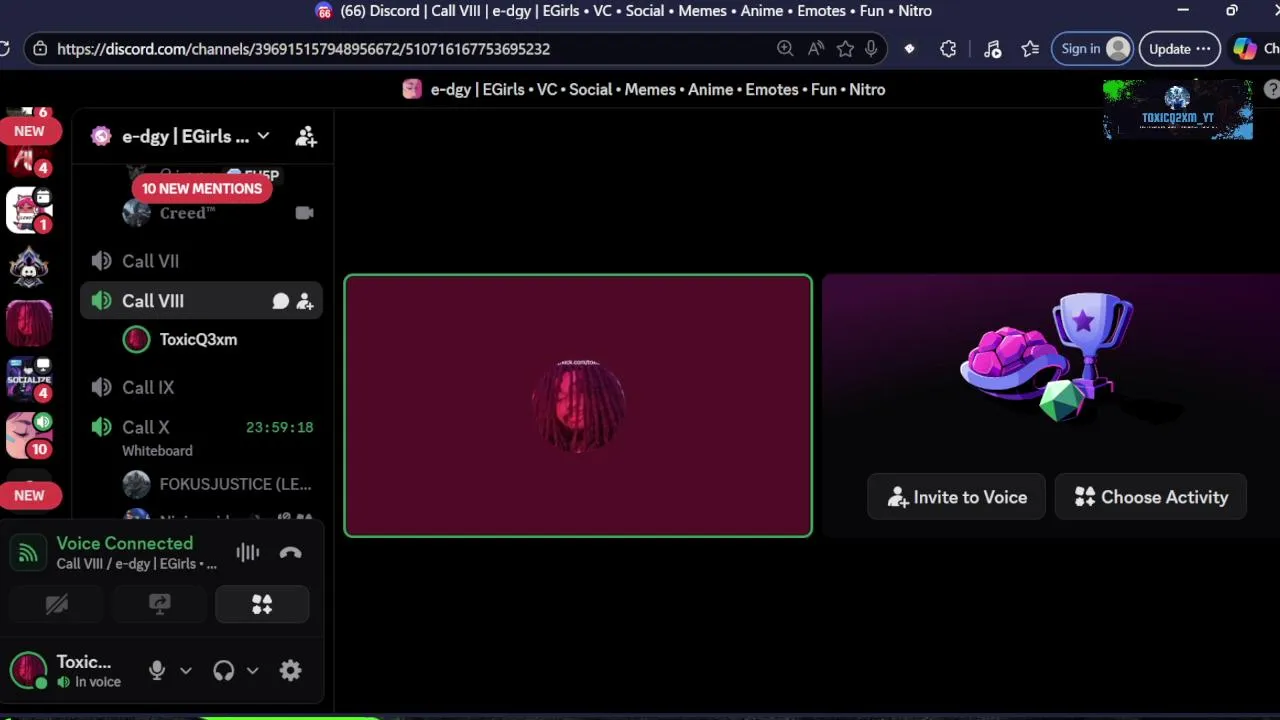Click the lower NEW unread indicator pill
1280x720 pixels.
29,495
